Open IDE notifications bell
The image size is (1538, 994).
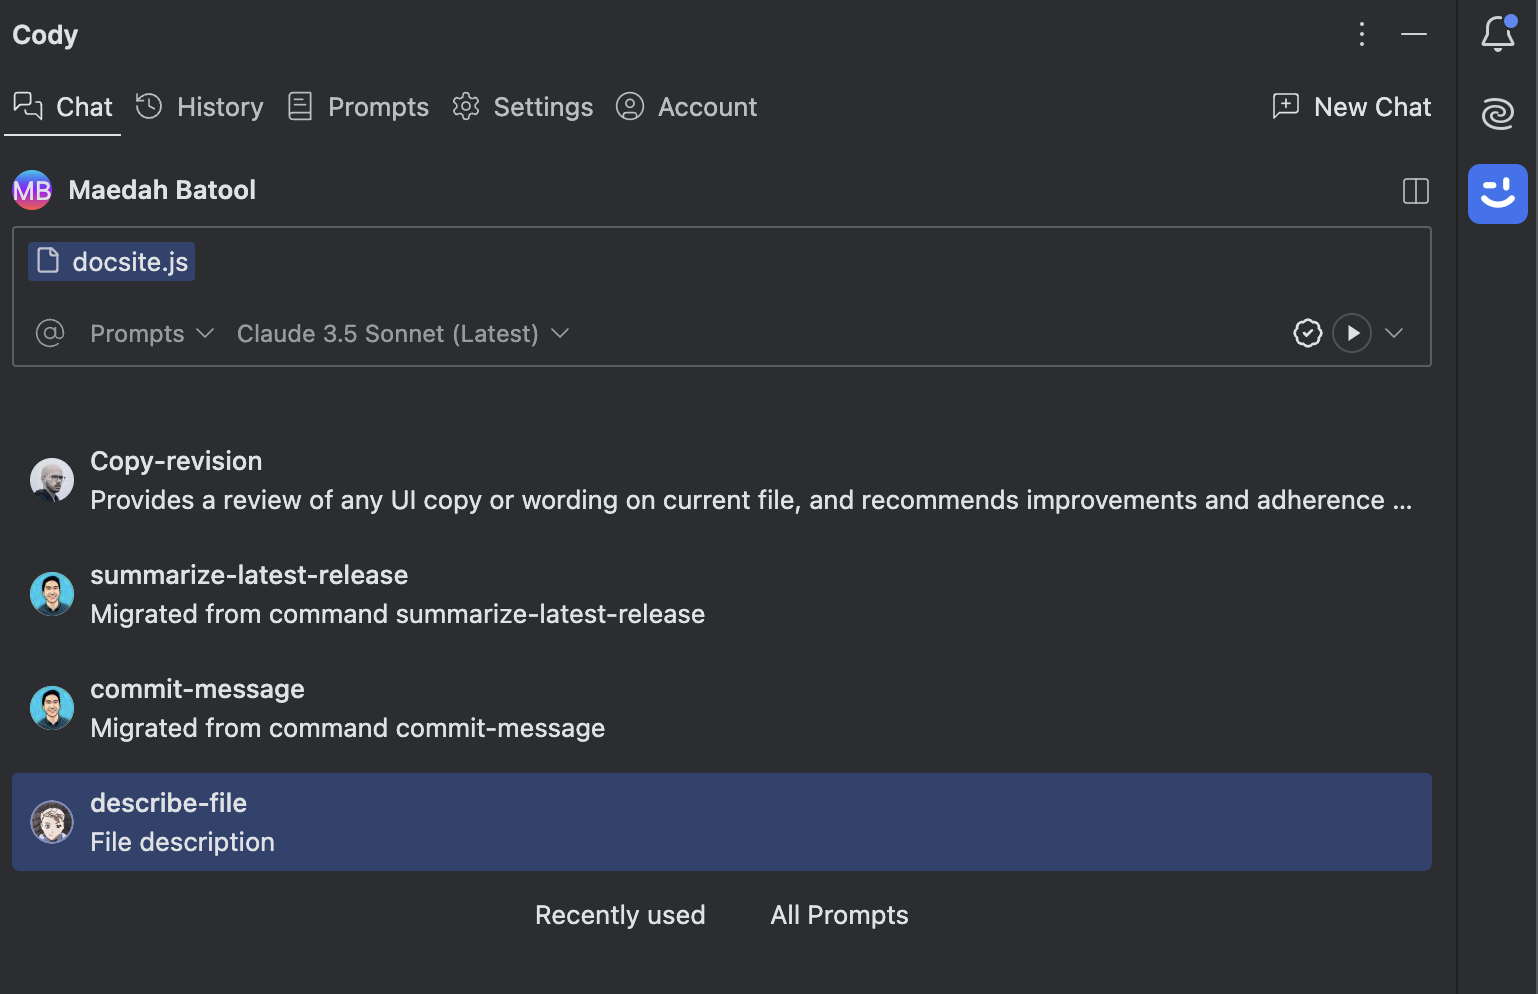click(1497, 34)
